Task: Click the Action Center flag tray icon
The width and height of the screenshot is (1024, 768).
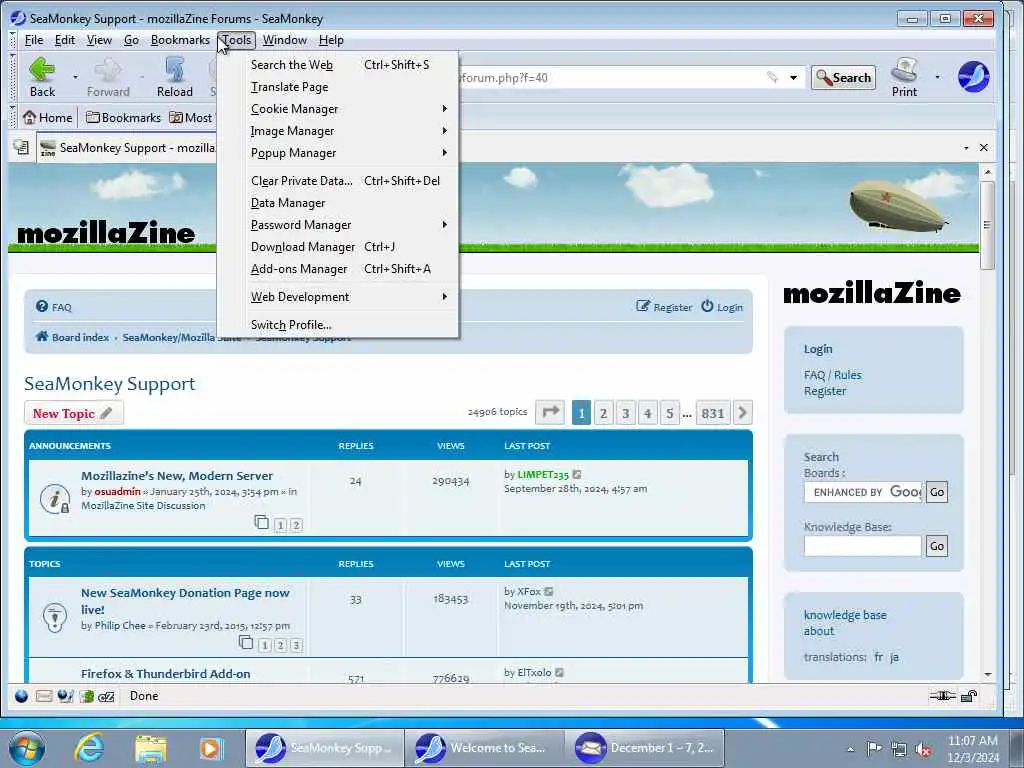Action: coord(874,748)
